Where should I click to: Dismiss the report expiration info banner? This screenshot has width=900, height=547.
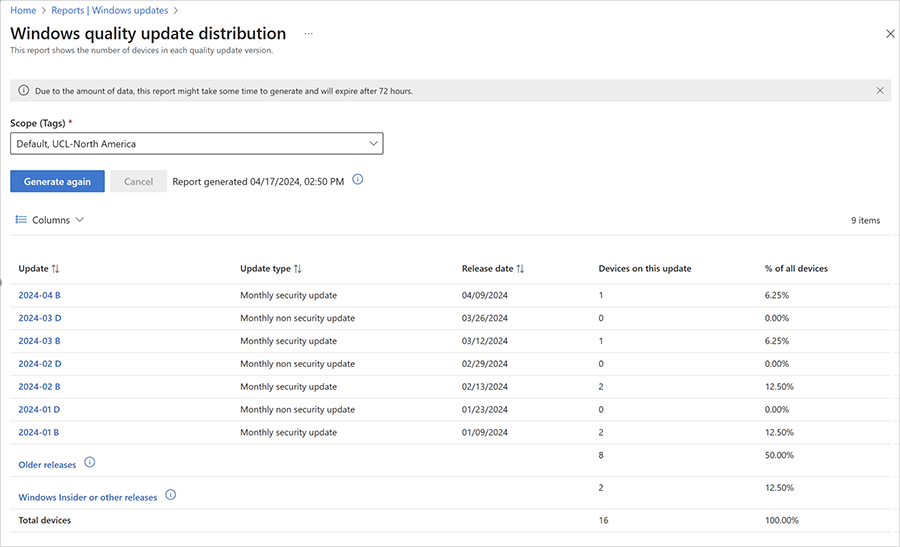(x=880, y=91)
